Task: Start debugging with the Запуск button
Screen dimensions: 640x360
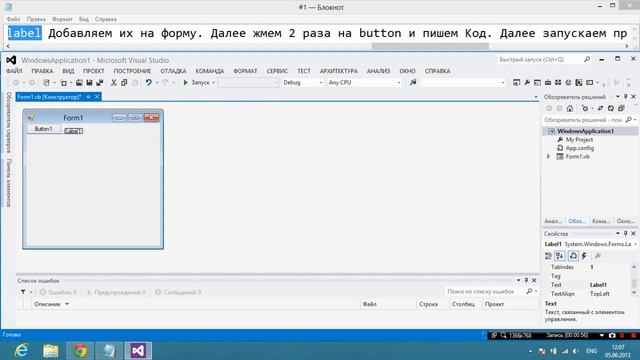Action: tap(196, 82)
